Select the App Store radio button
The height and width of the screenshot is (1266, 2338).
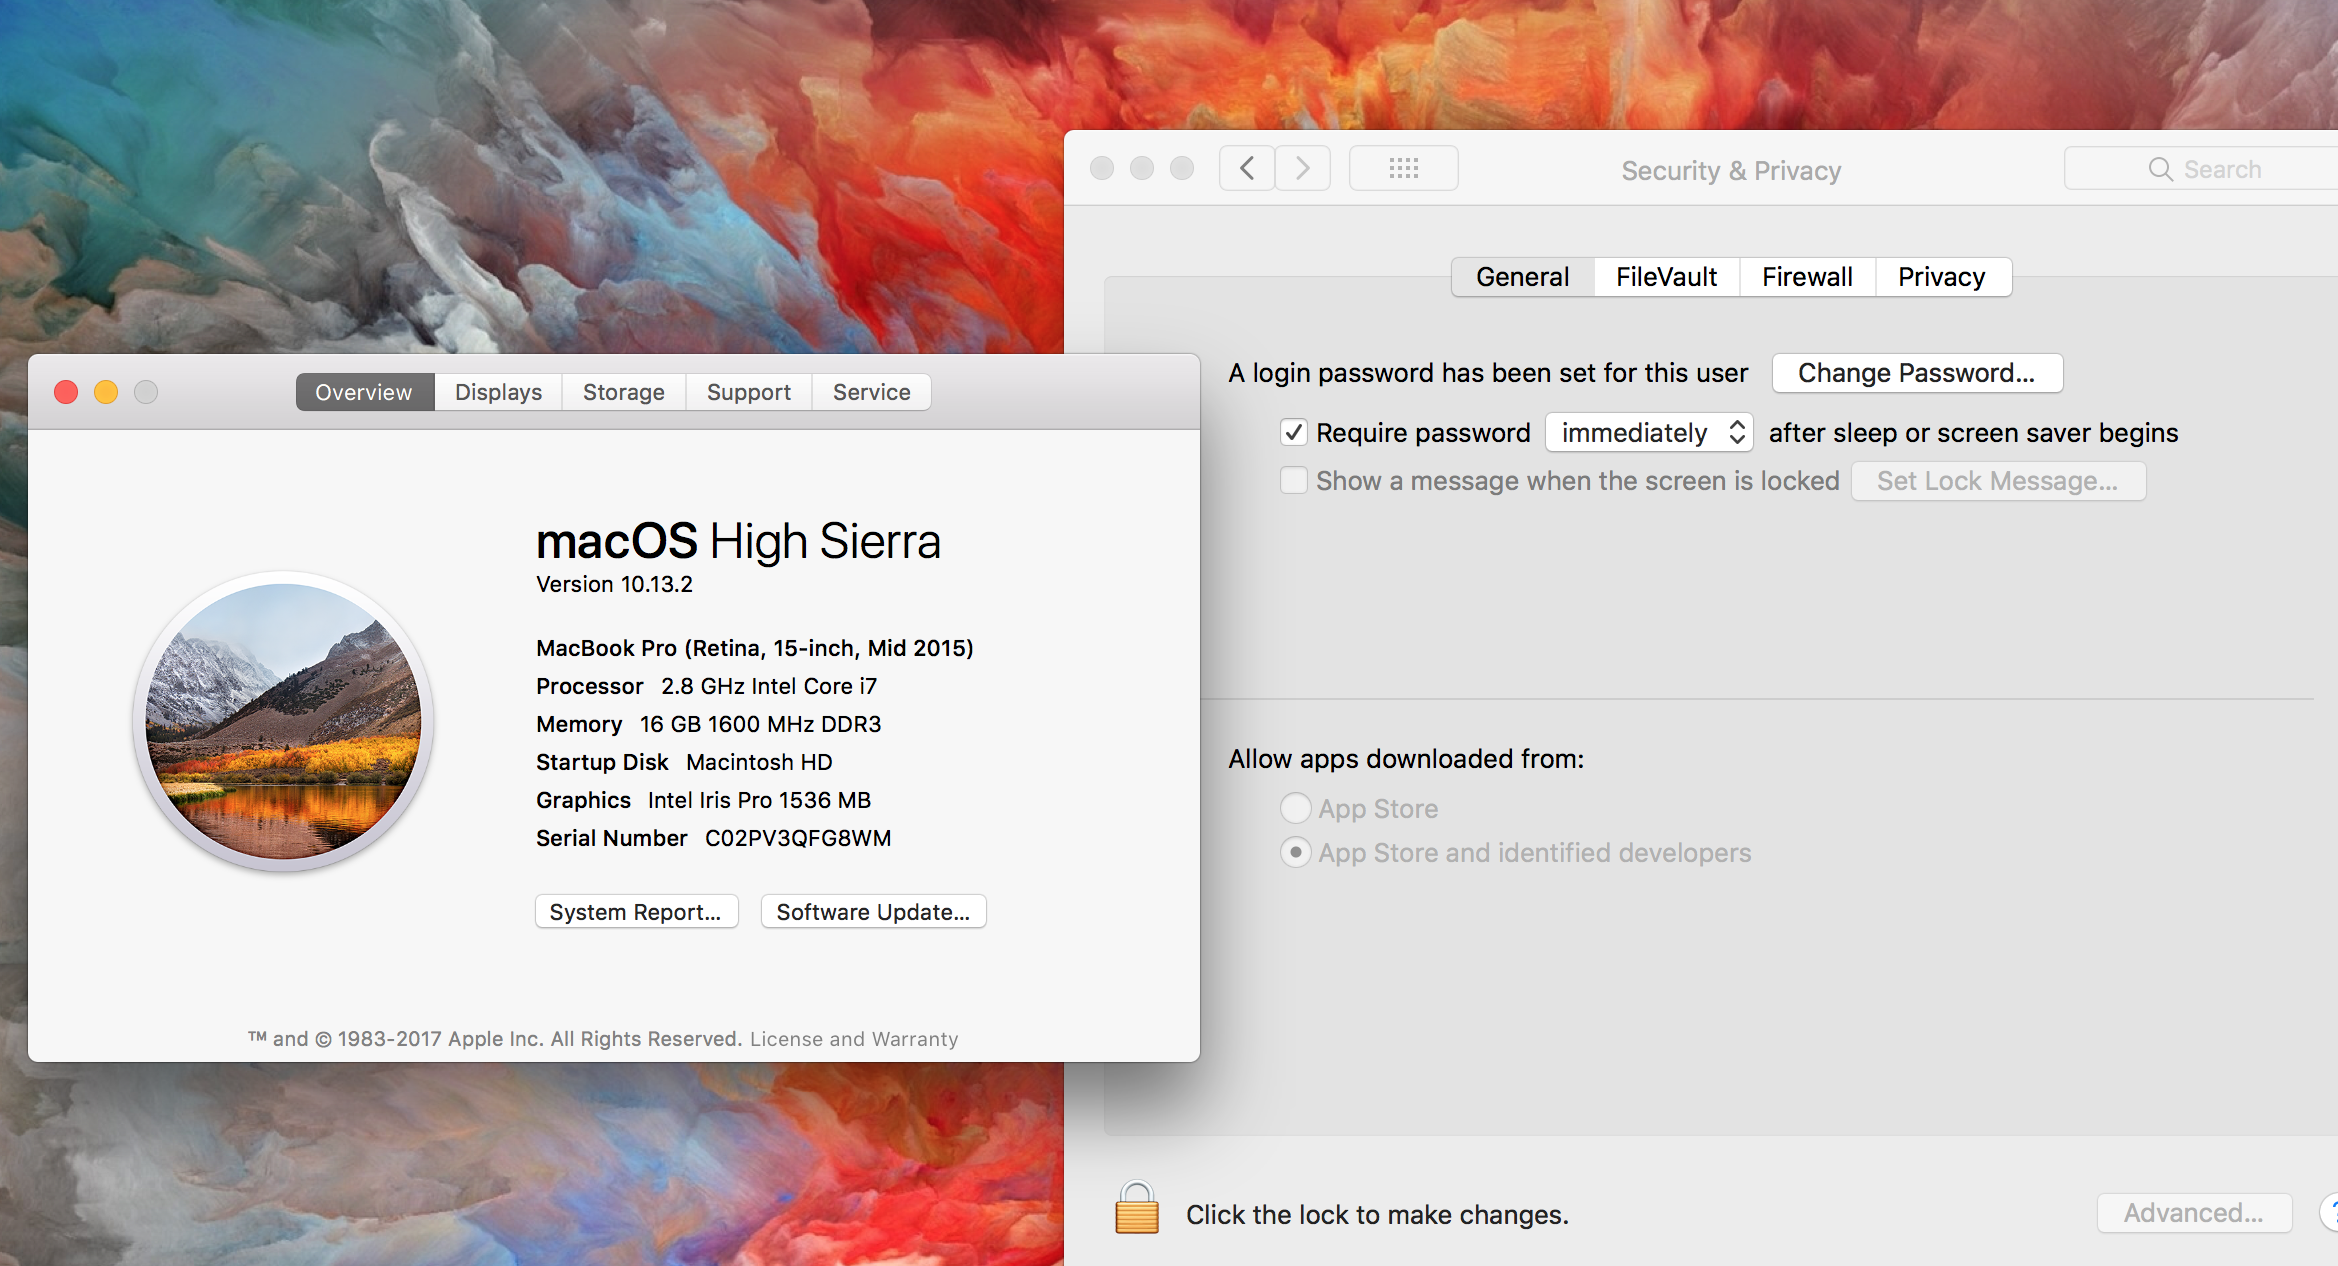pos(1296,808)
